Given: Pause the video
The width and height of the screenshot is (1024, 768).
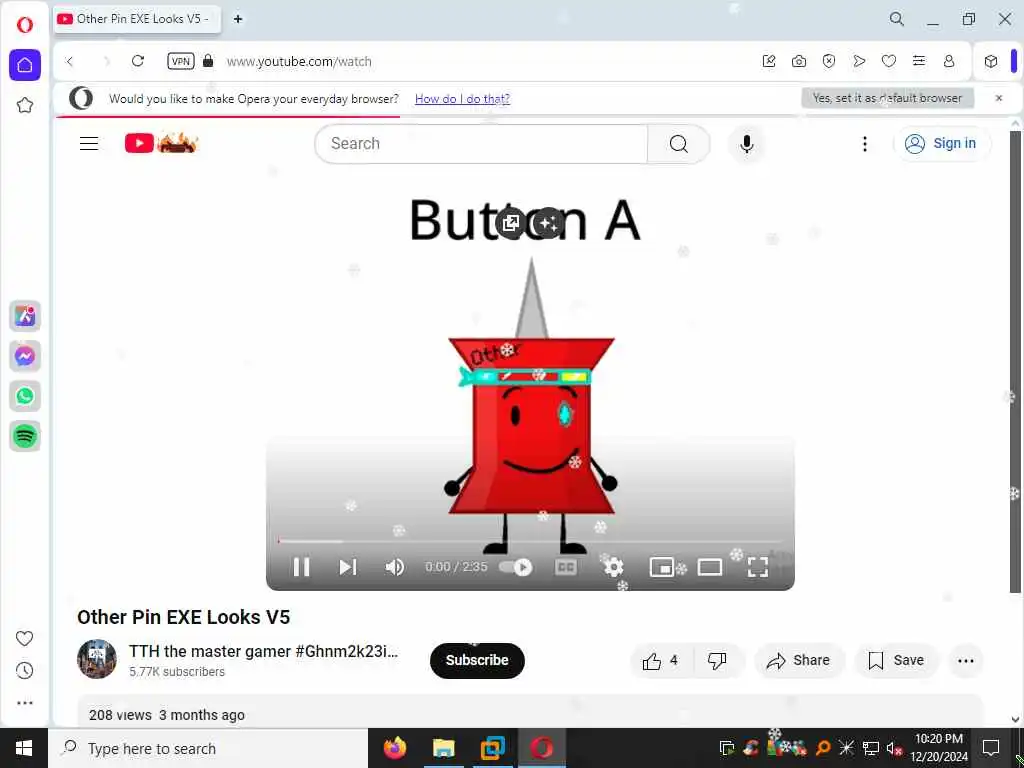Looking at the screenshot, I should 301,567.
